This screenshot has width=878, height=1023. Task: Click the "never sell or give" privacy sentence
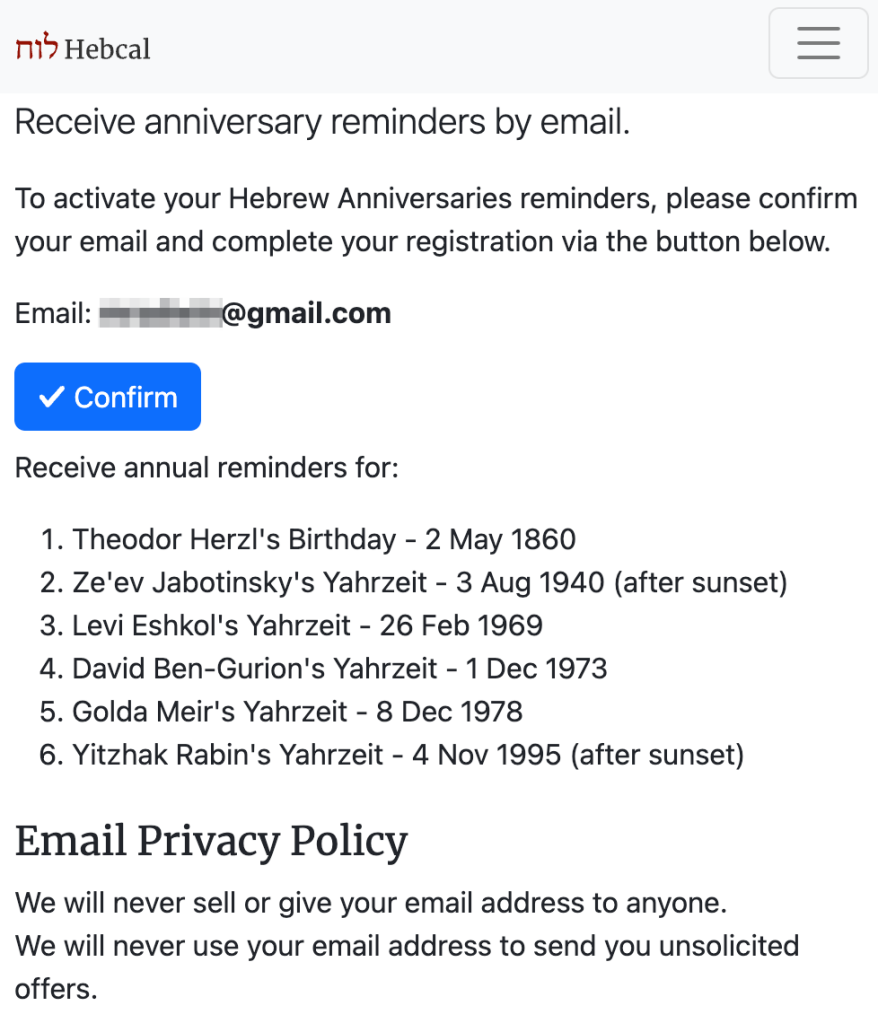[x=370, y=903]
